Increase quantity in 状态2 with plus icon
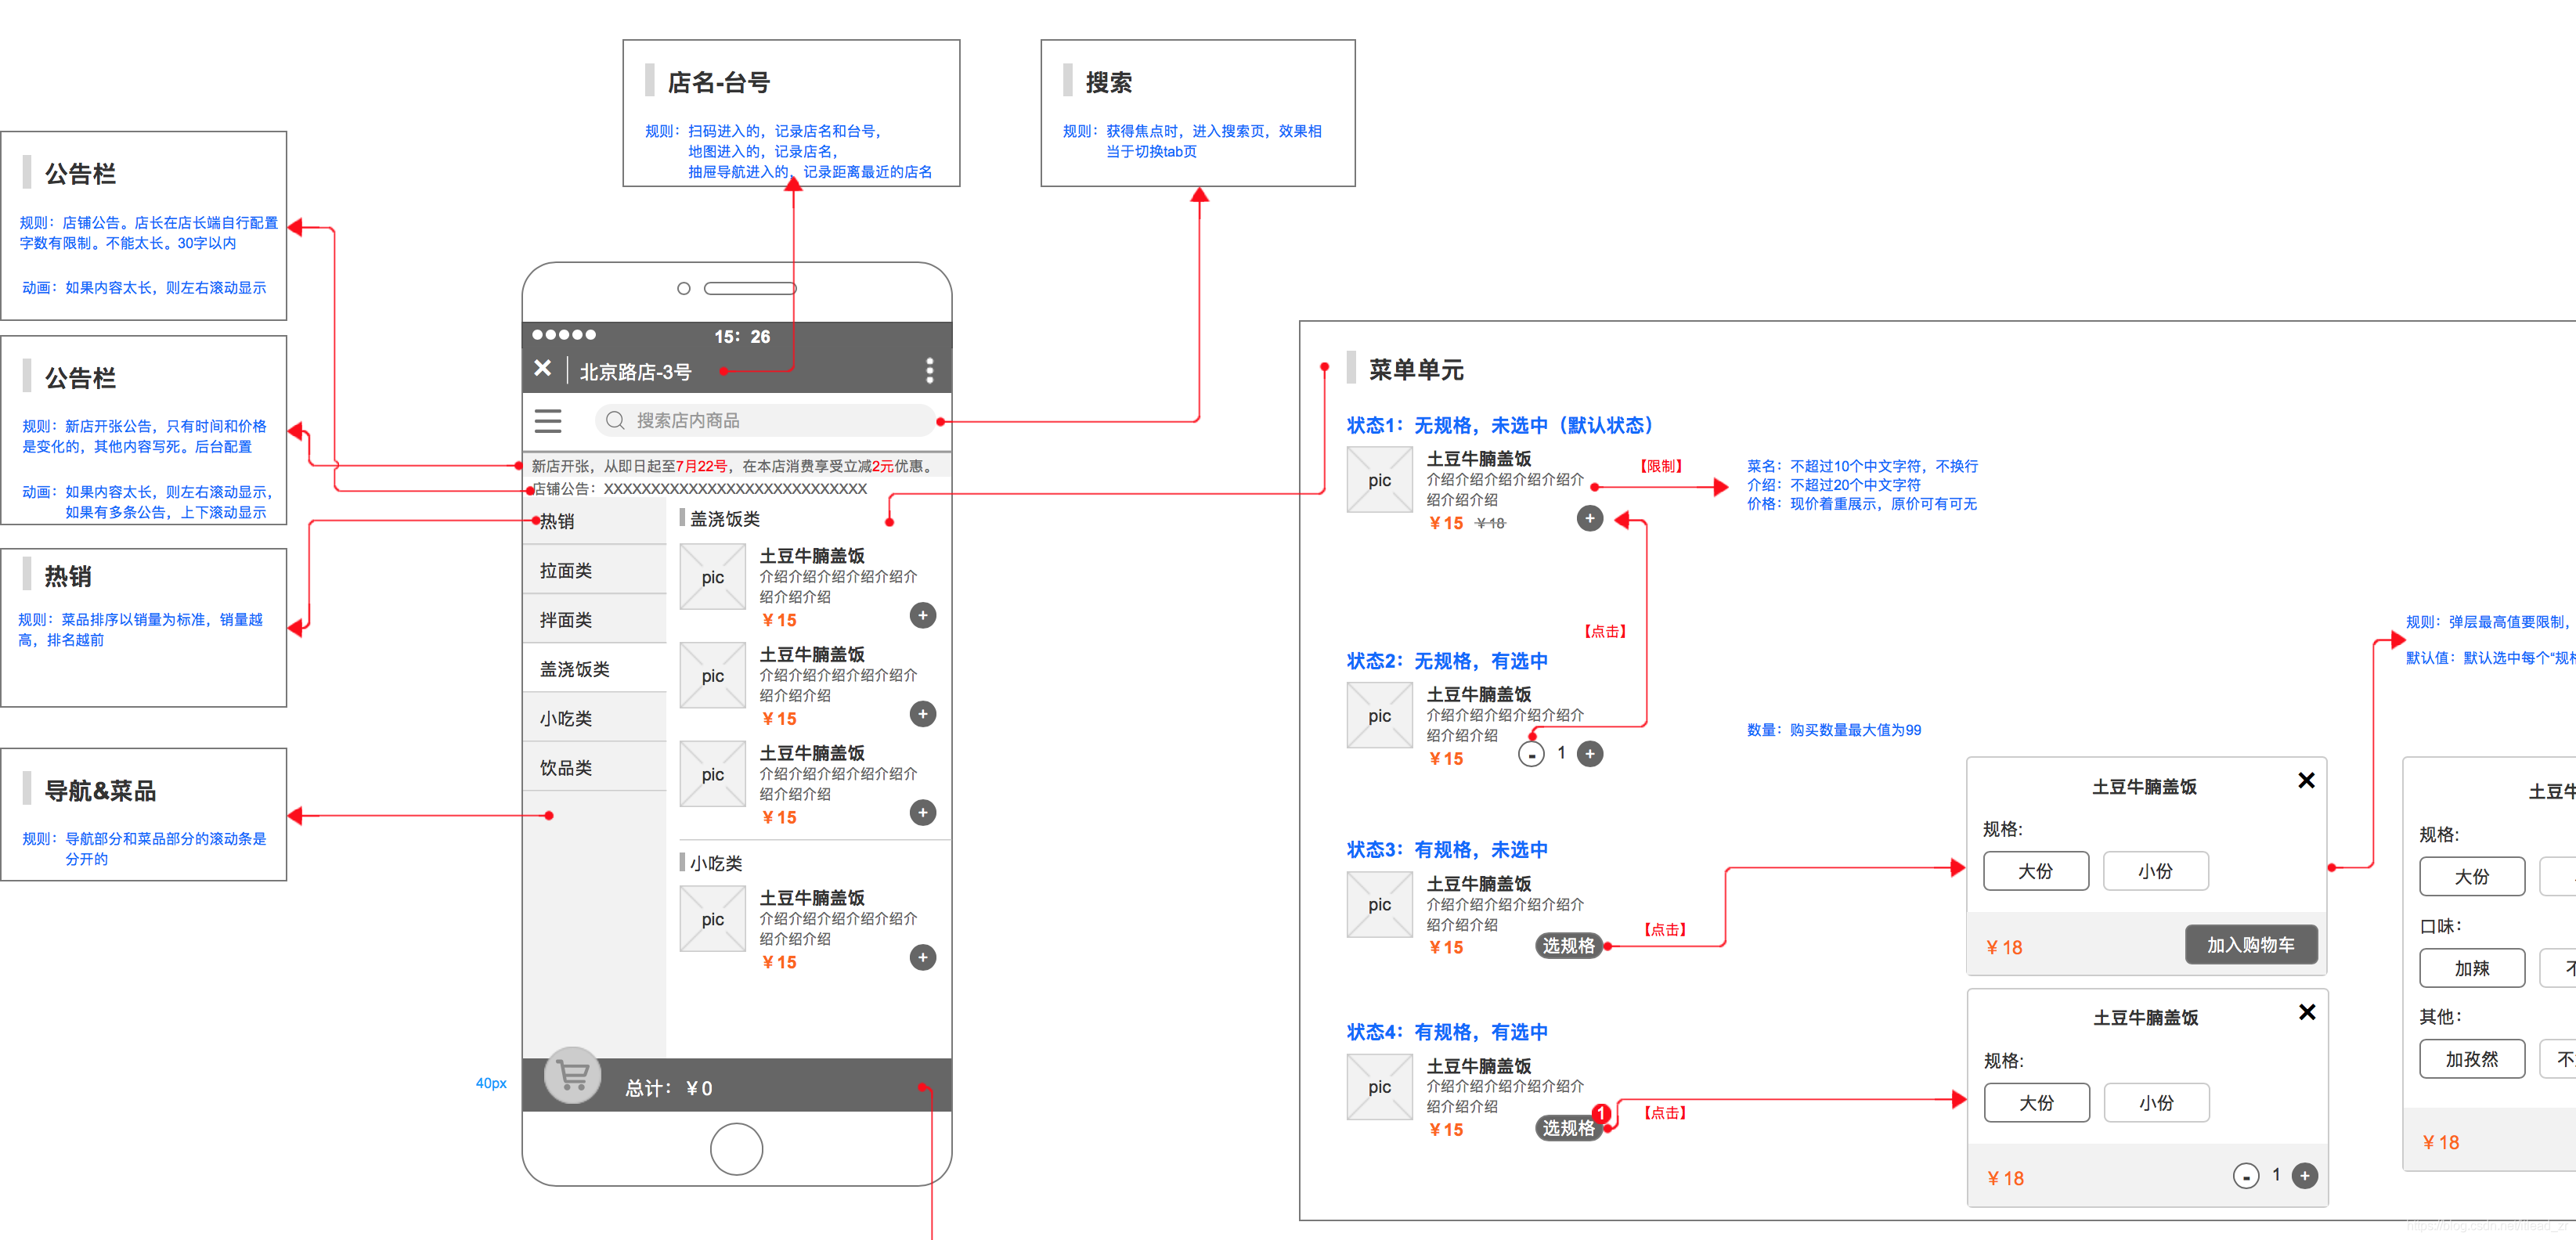The width and height of the screenshot is (2576, 1240). pyautogui.click(x=1590, y=754)
